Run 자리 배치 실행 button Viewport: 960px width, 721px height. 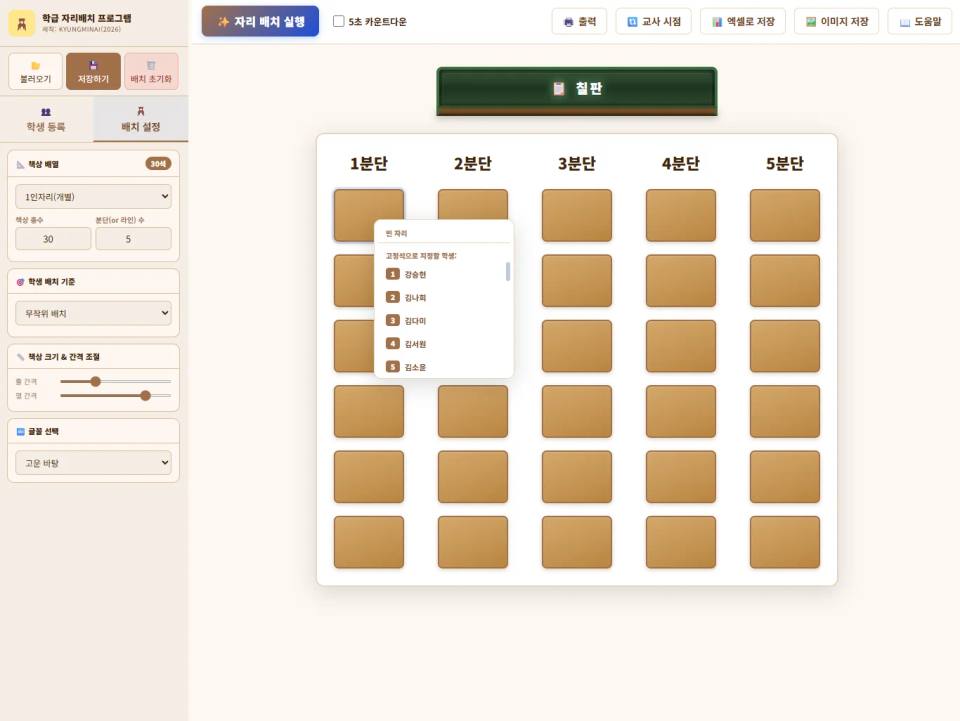coord(260,21)
